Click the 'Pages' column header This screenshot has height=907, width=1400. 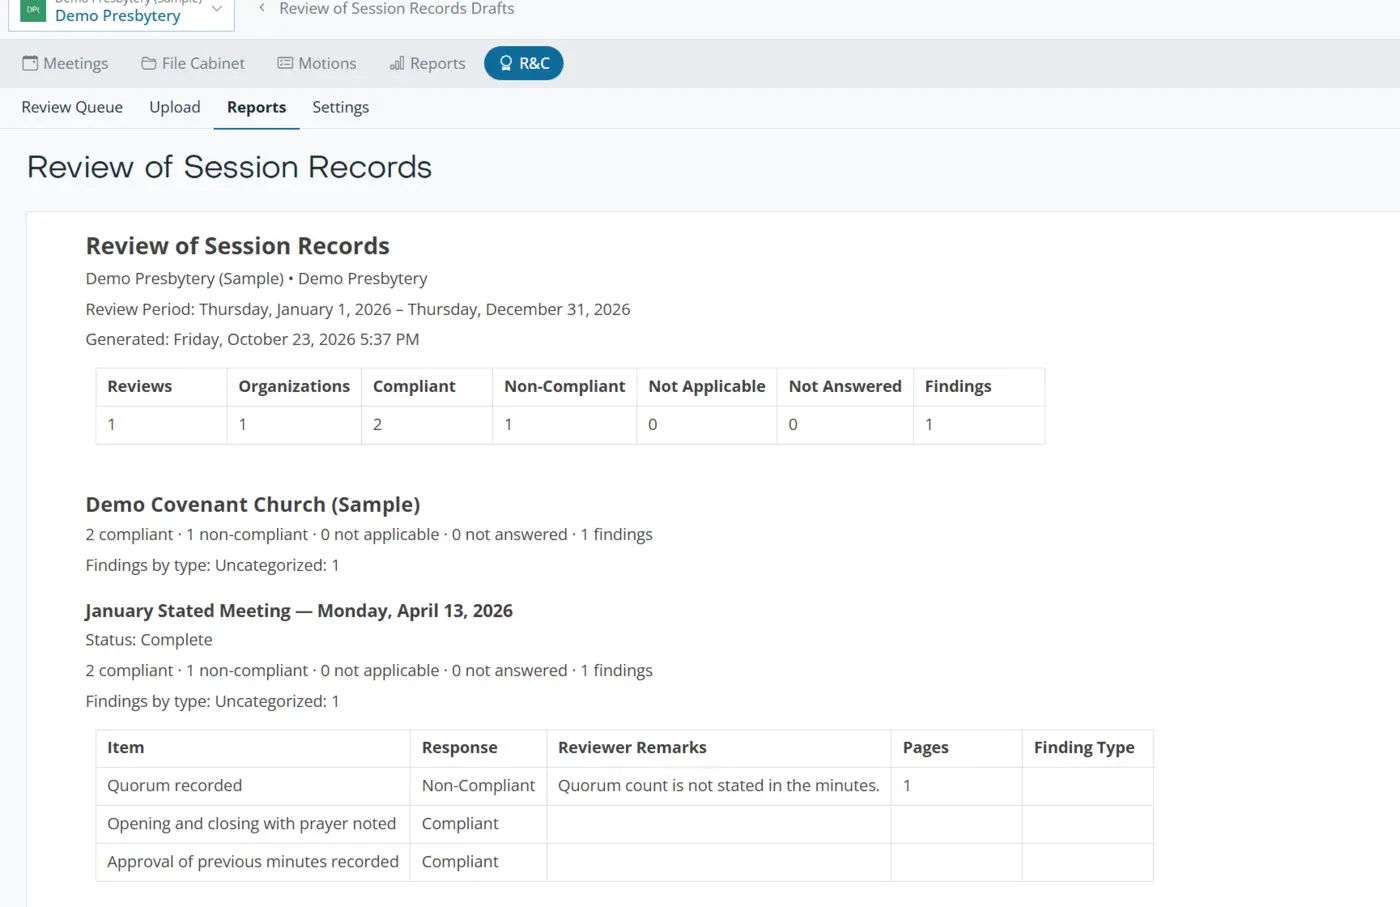[956, 748]
